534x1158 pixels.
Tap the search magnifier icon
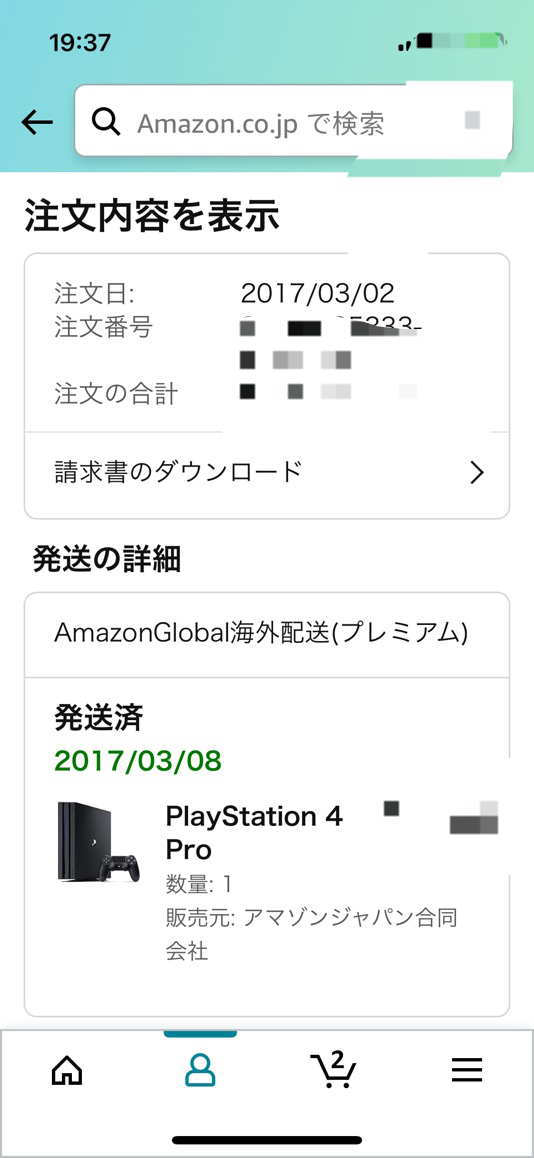click(x=106, y=123)
